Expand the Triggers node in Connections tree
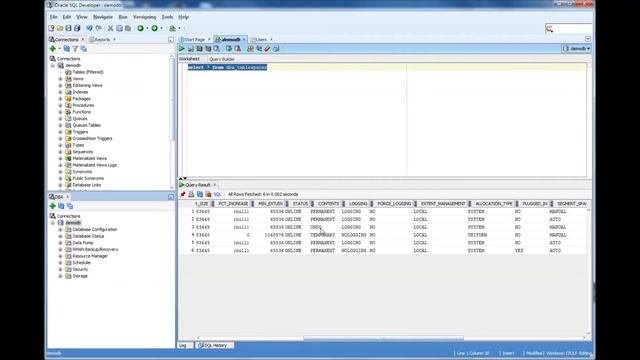Viewport: 640px width, 360px height. click(60, 132)
